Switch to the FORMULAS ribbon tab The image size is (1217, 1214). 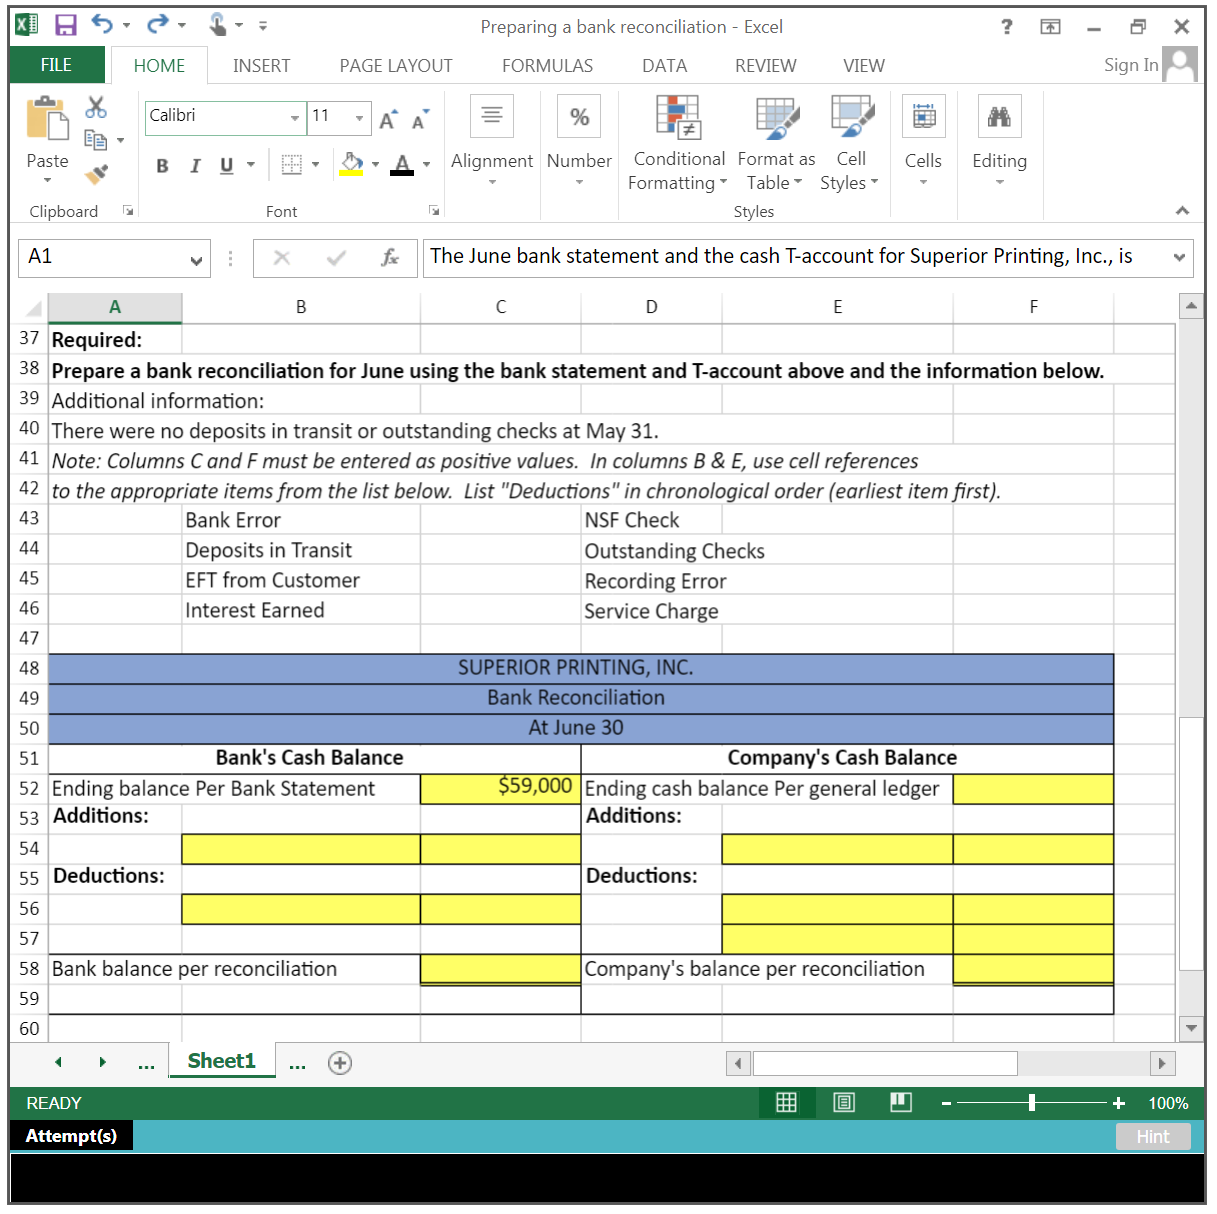click(547, 65)
